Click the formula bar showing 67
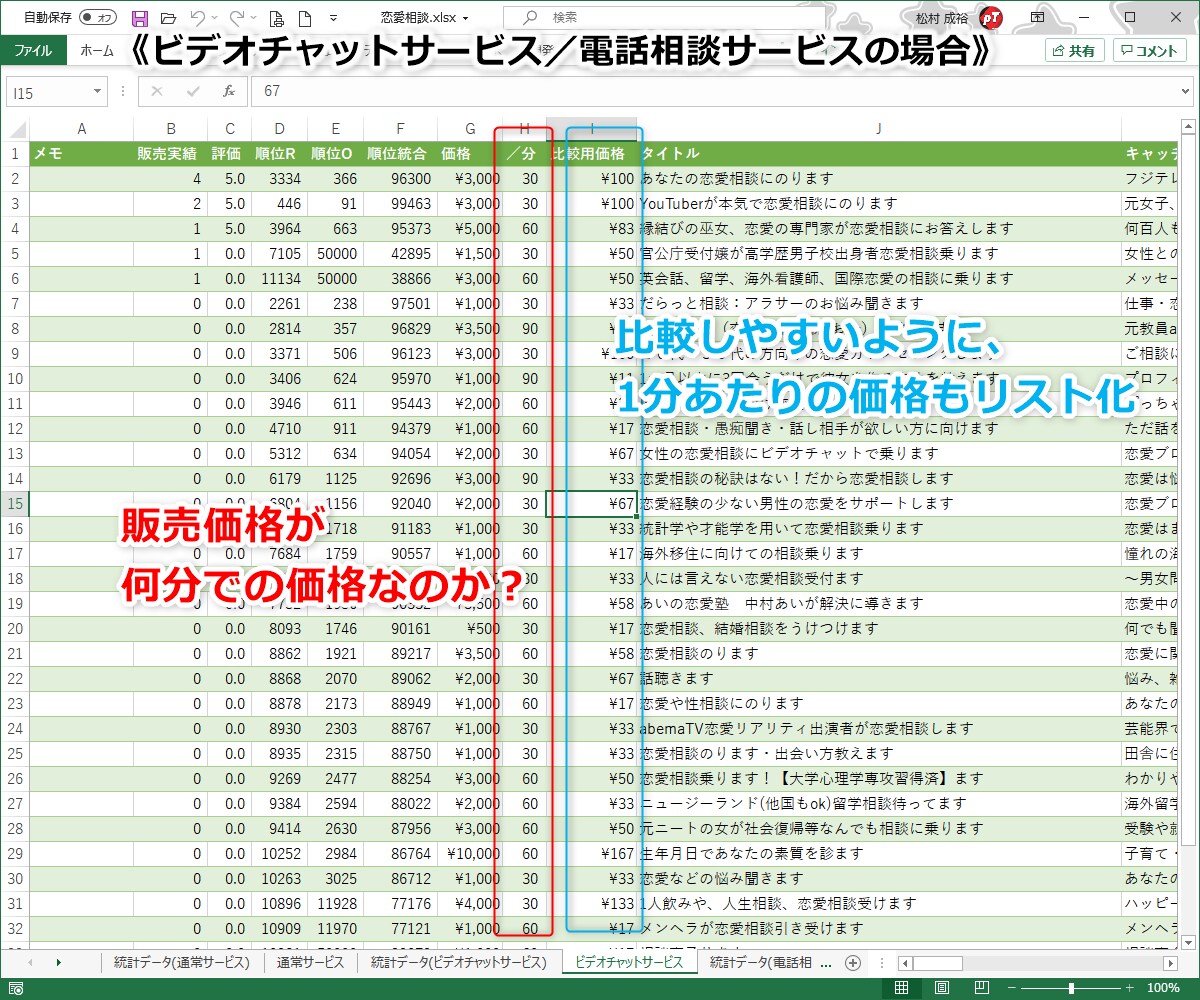This screenshot has width=1200, height=1000. point(712,91)
